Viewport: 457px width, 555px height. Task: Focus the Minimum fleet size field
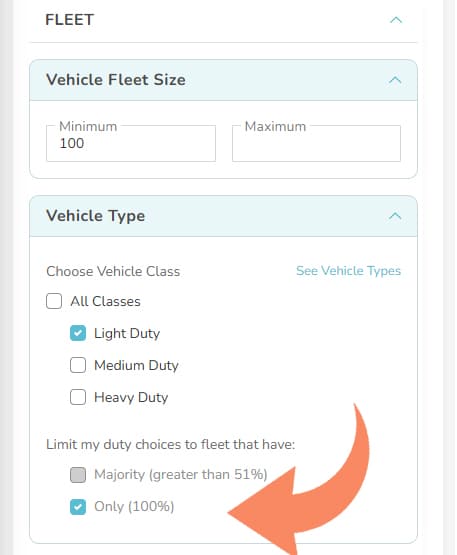coord(131,143)
